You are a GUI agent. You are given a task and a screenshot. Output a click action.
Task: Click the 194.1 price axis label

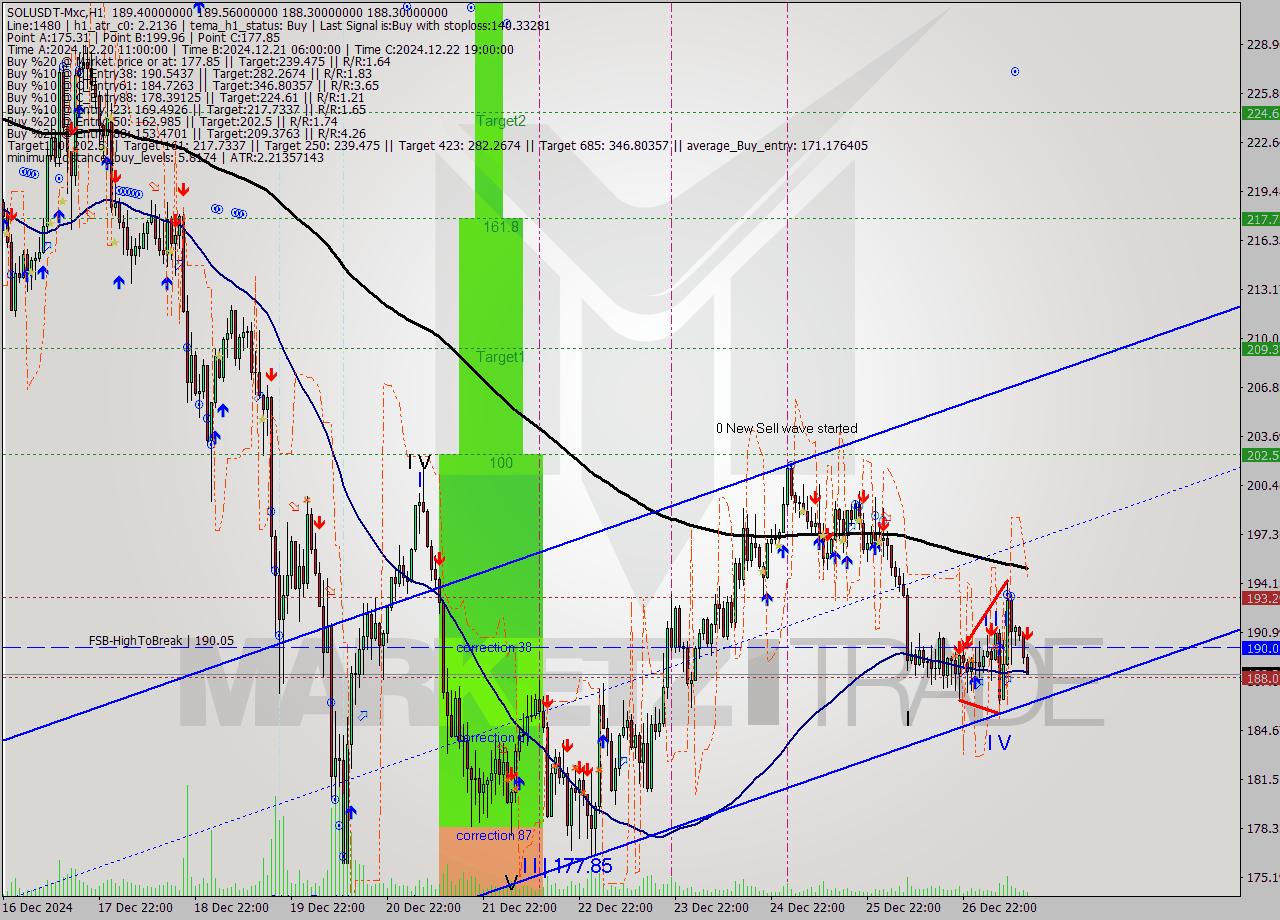(1263, 583)
